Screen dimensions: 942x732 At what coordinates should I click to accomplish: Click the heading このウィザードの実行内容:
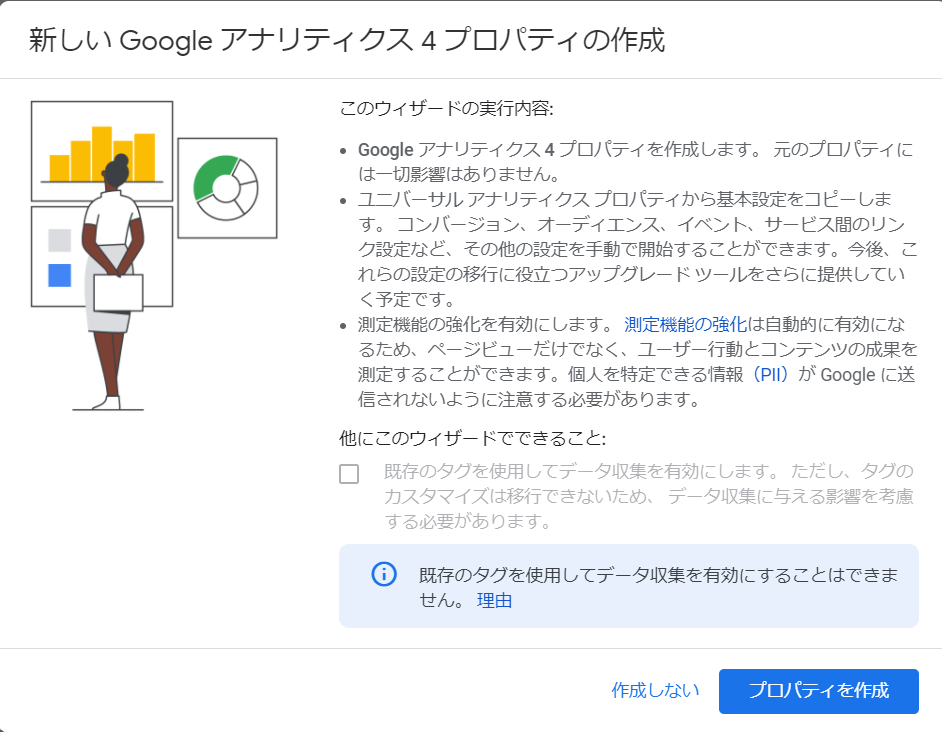(446, 109)
